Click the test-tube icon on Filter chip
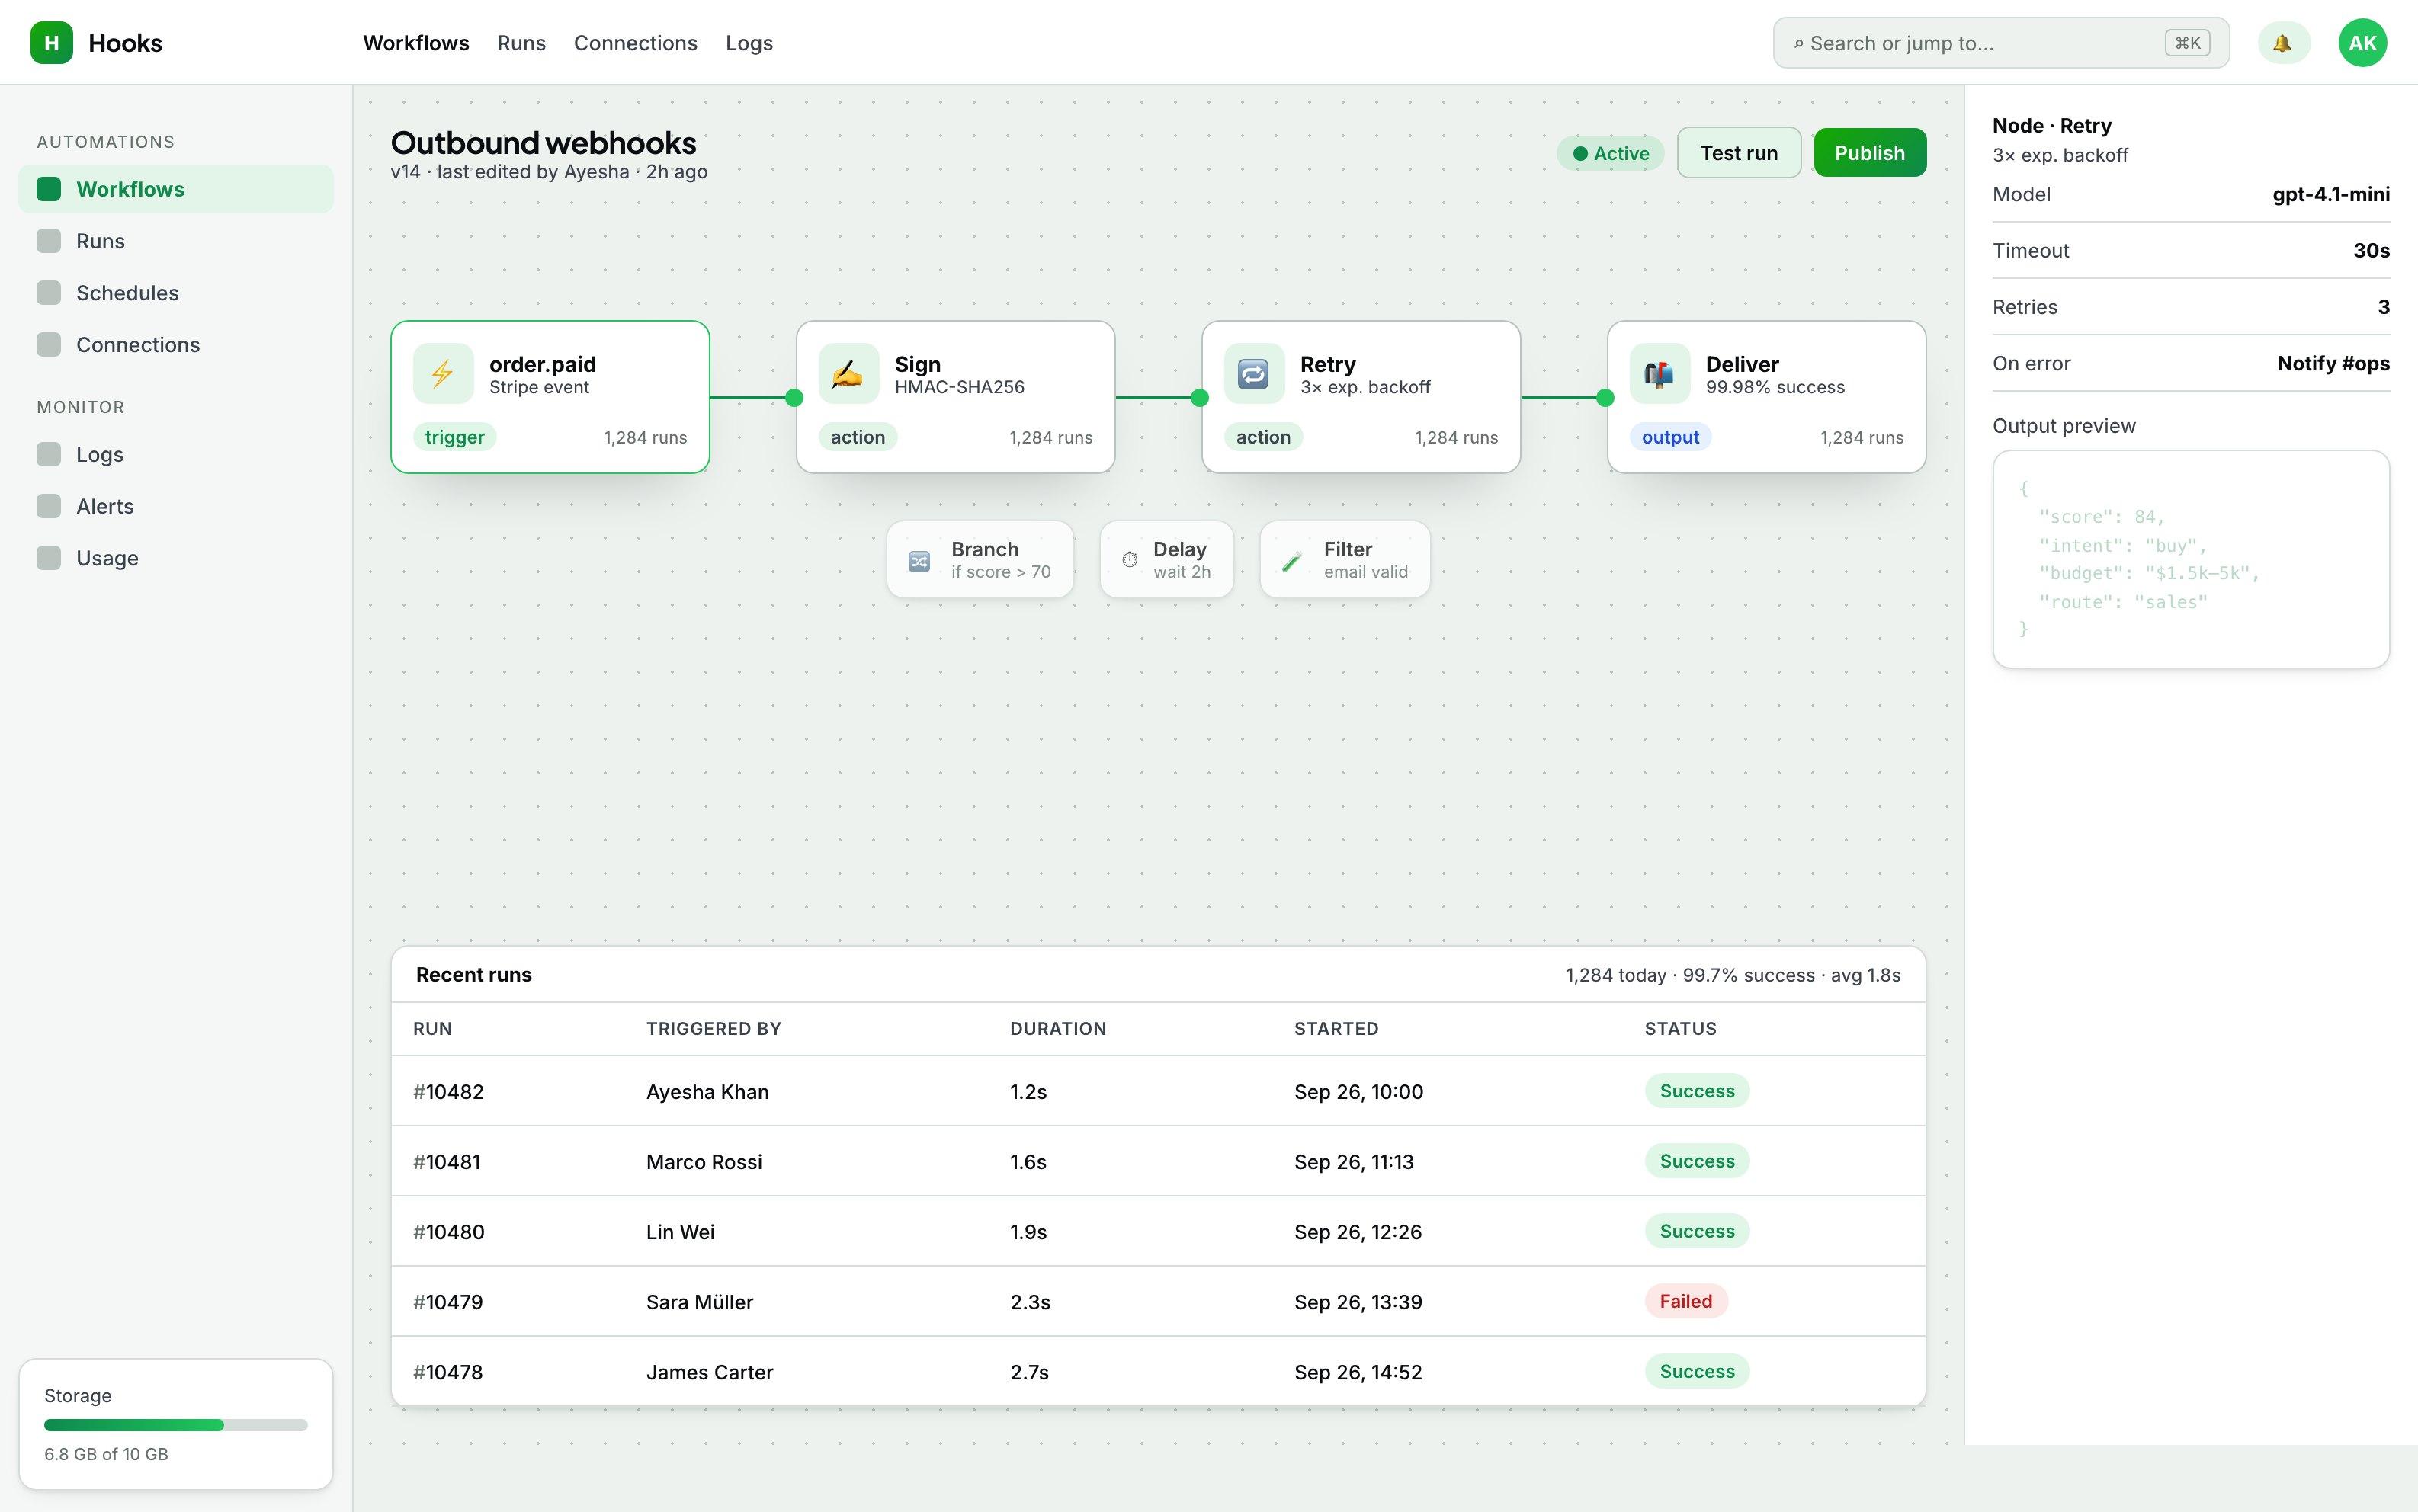 point(1291,561)
